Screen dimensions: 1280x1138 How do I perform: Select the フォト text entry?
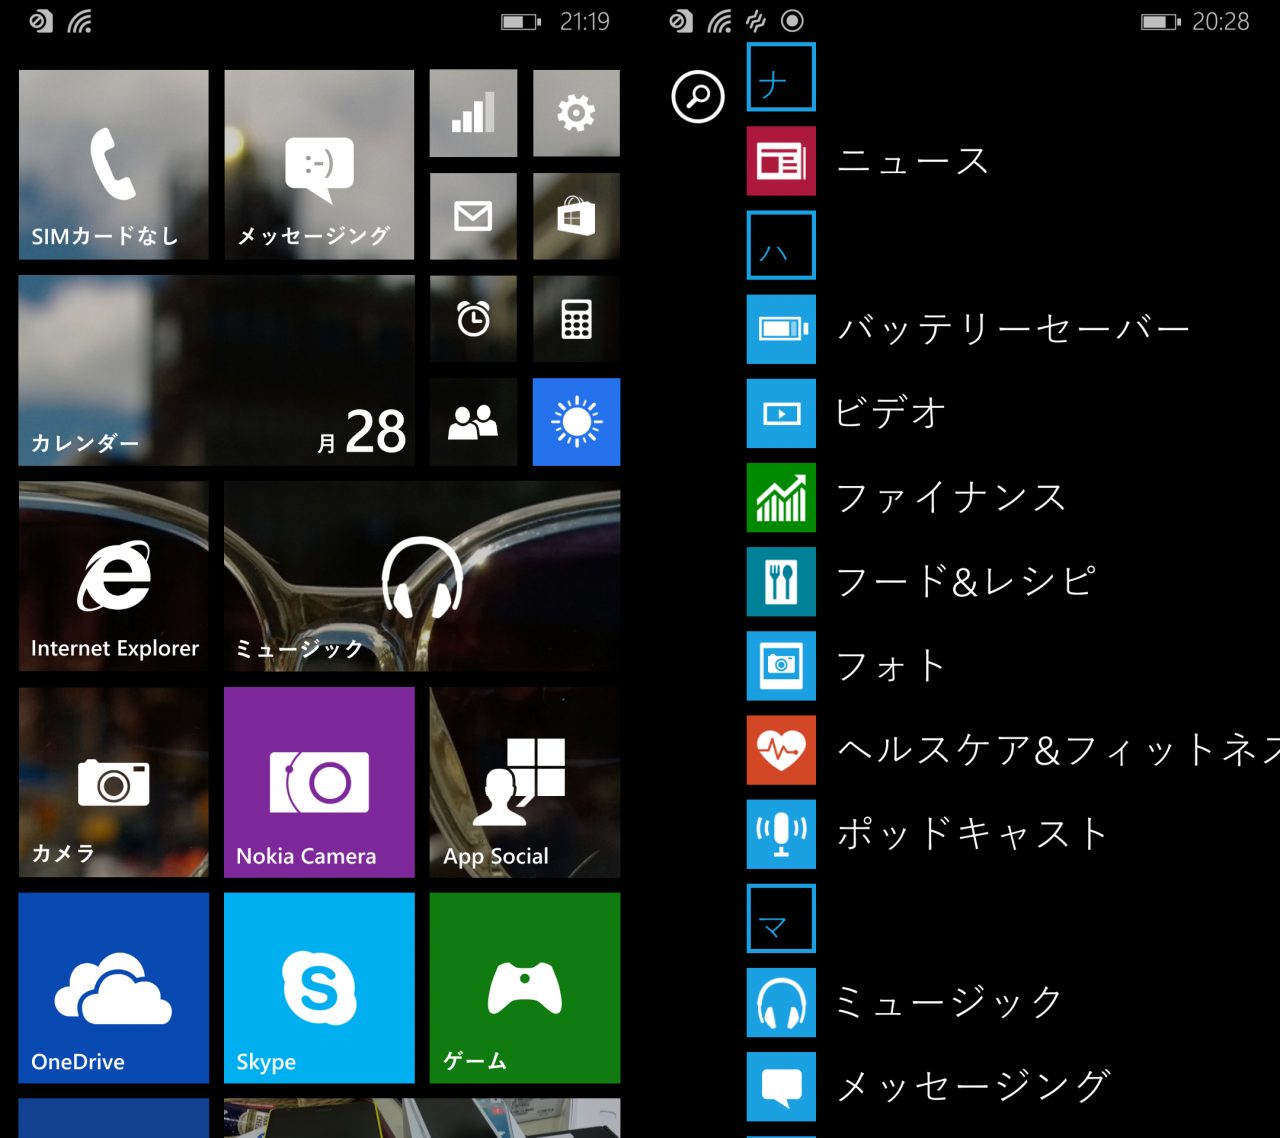coord(890,665)
